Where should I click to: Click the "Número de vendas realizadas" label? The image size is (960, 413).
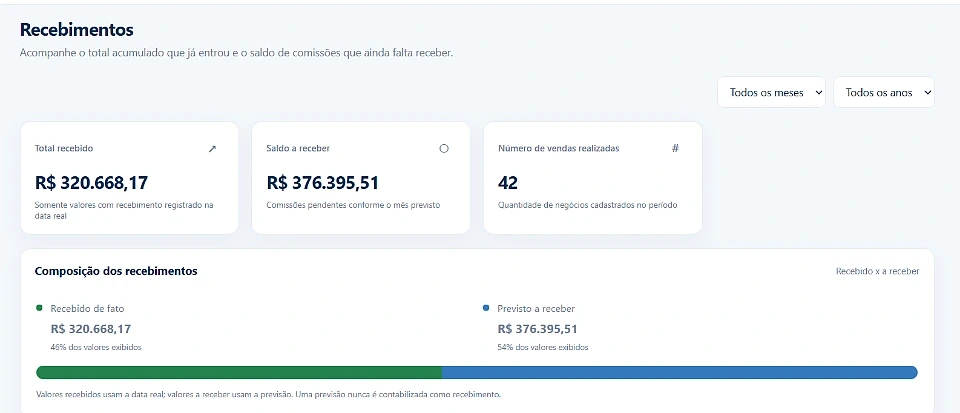pos(558,148)
